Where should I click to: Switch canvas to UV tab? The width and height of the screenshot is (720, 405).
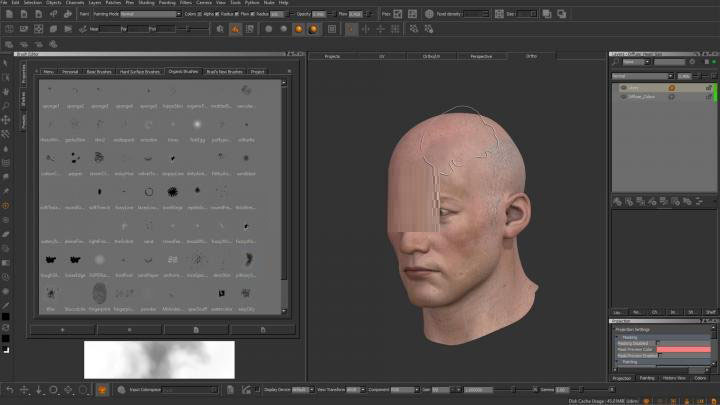(x=382, y=56)
